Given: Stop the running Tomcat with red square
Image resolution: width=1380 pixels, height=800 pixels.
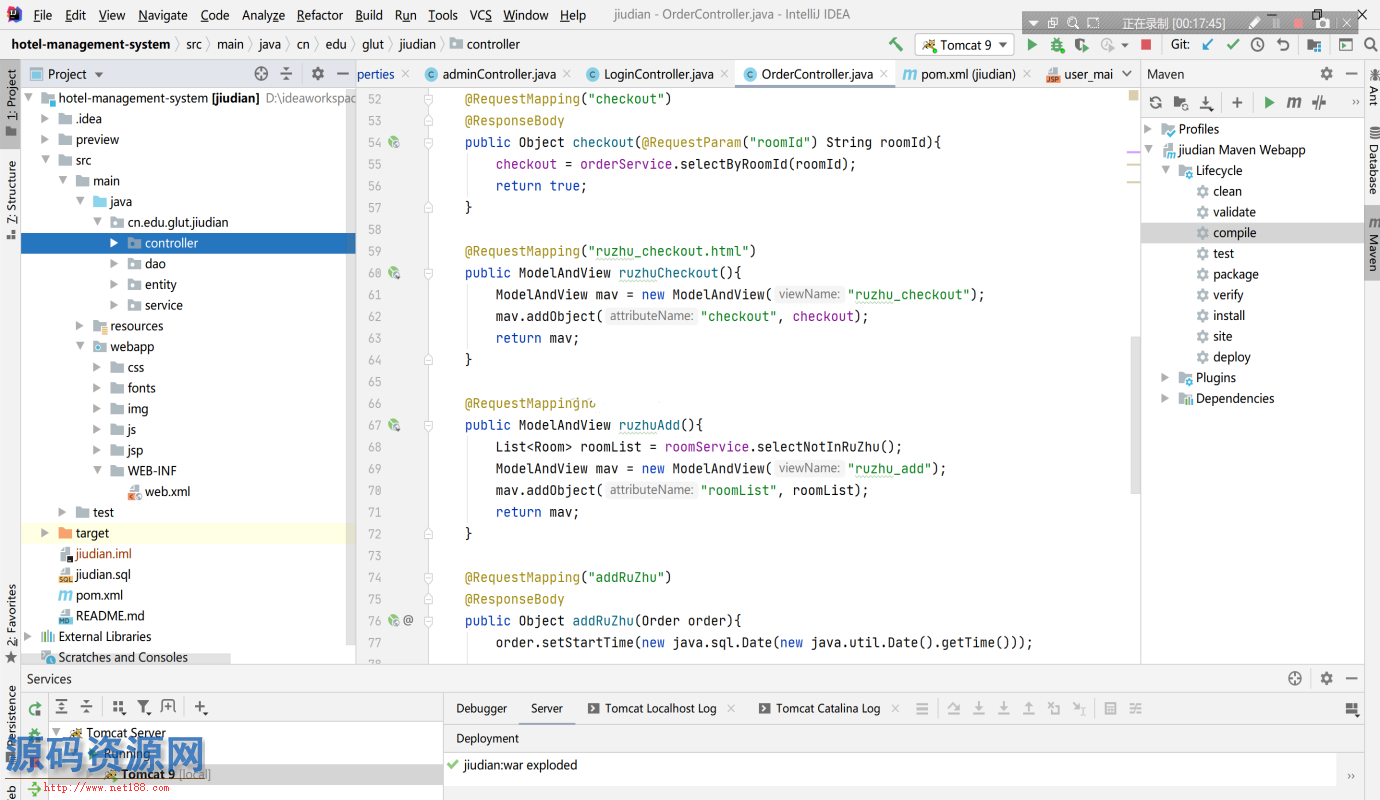Looking at the screenshot, I should [x=1146, y=45].
